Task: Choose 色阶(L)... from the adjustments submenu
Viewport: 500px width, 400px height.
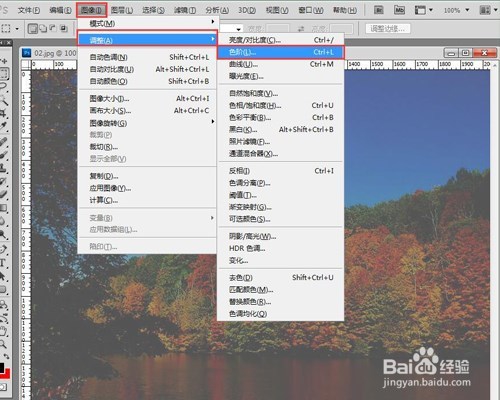Action: (281, 52)
